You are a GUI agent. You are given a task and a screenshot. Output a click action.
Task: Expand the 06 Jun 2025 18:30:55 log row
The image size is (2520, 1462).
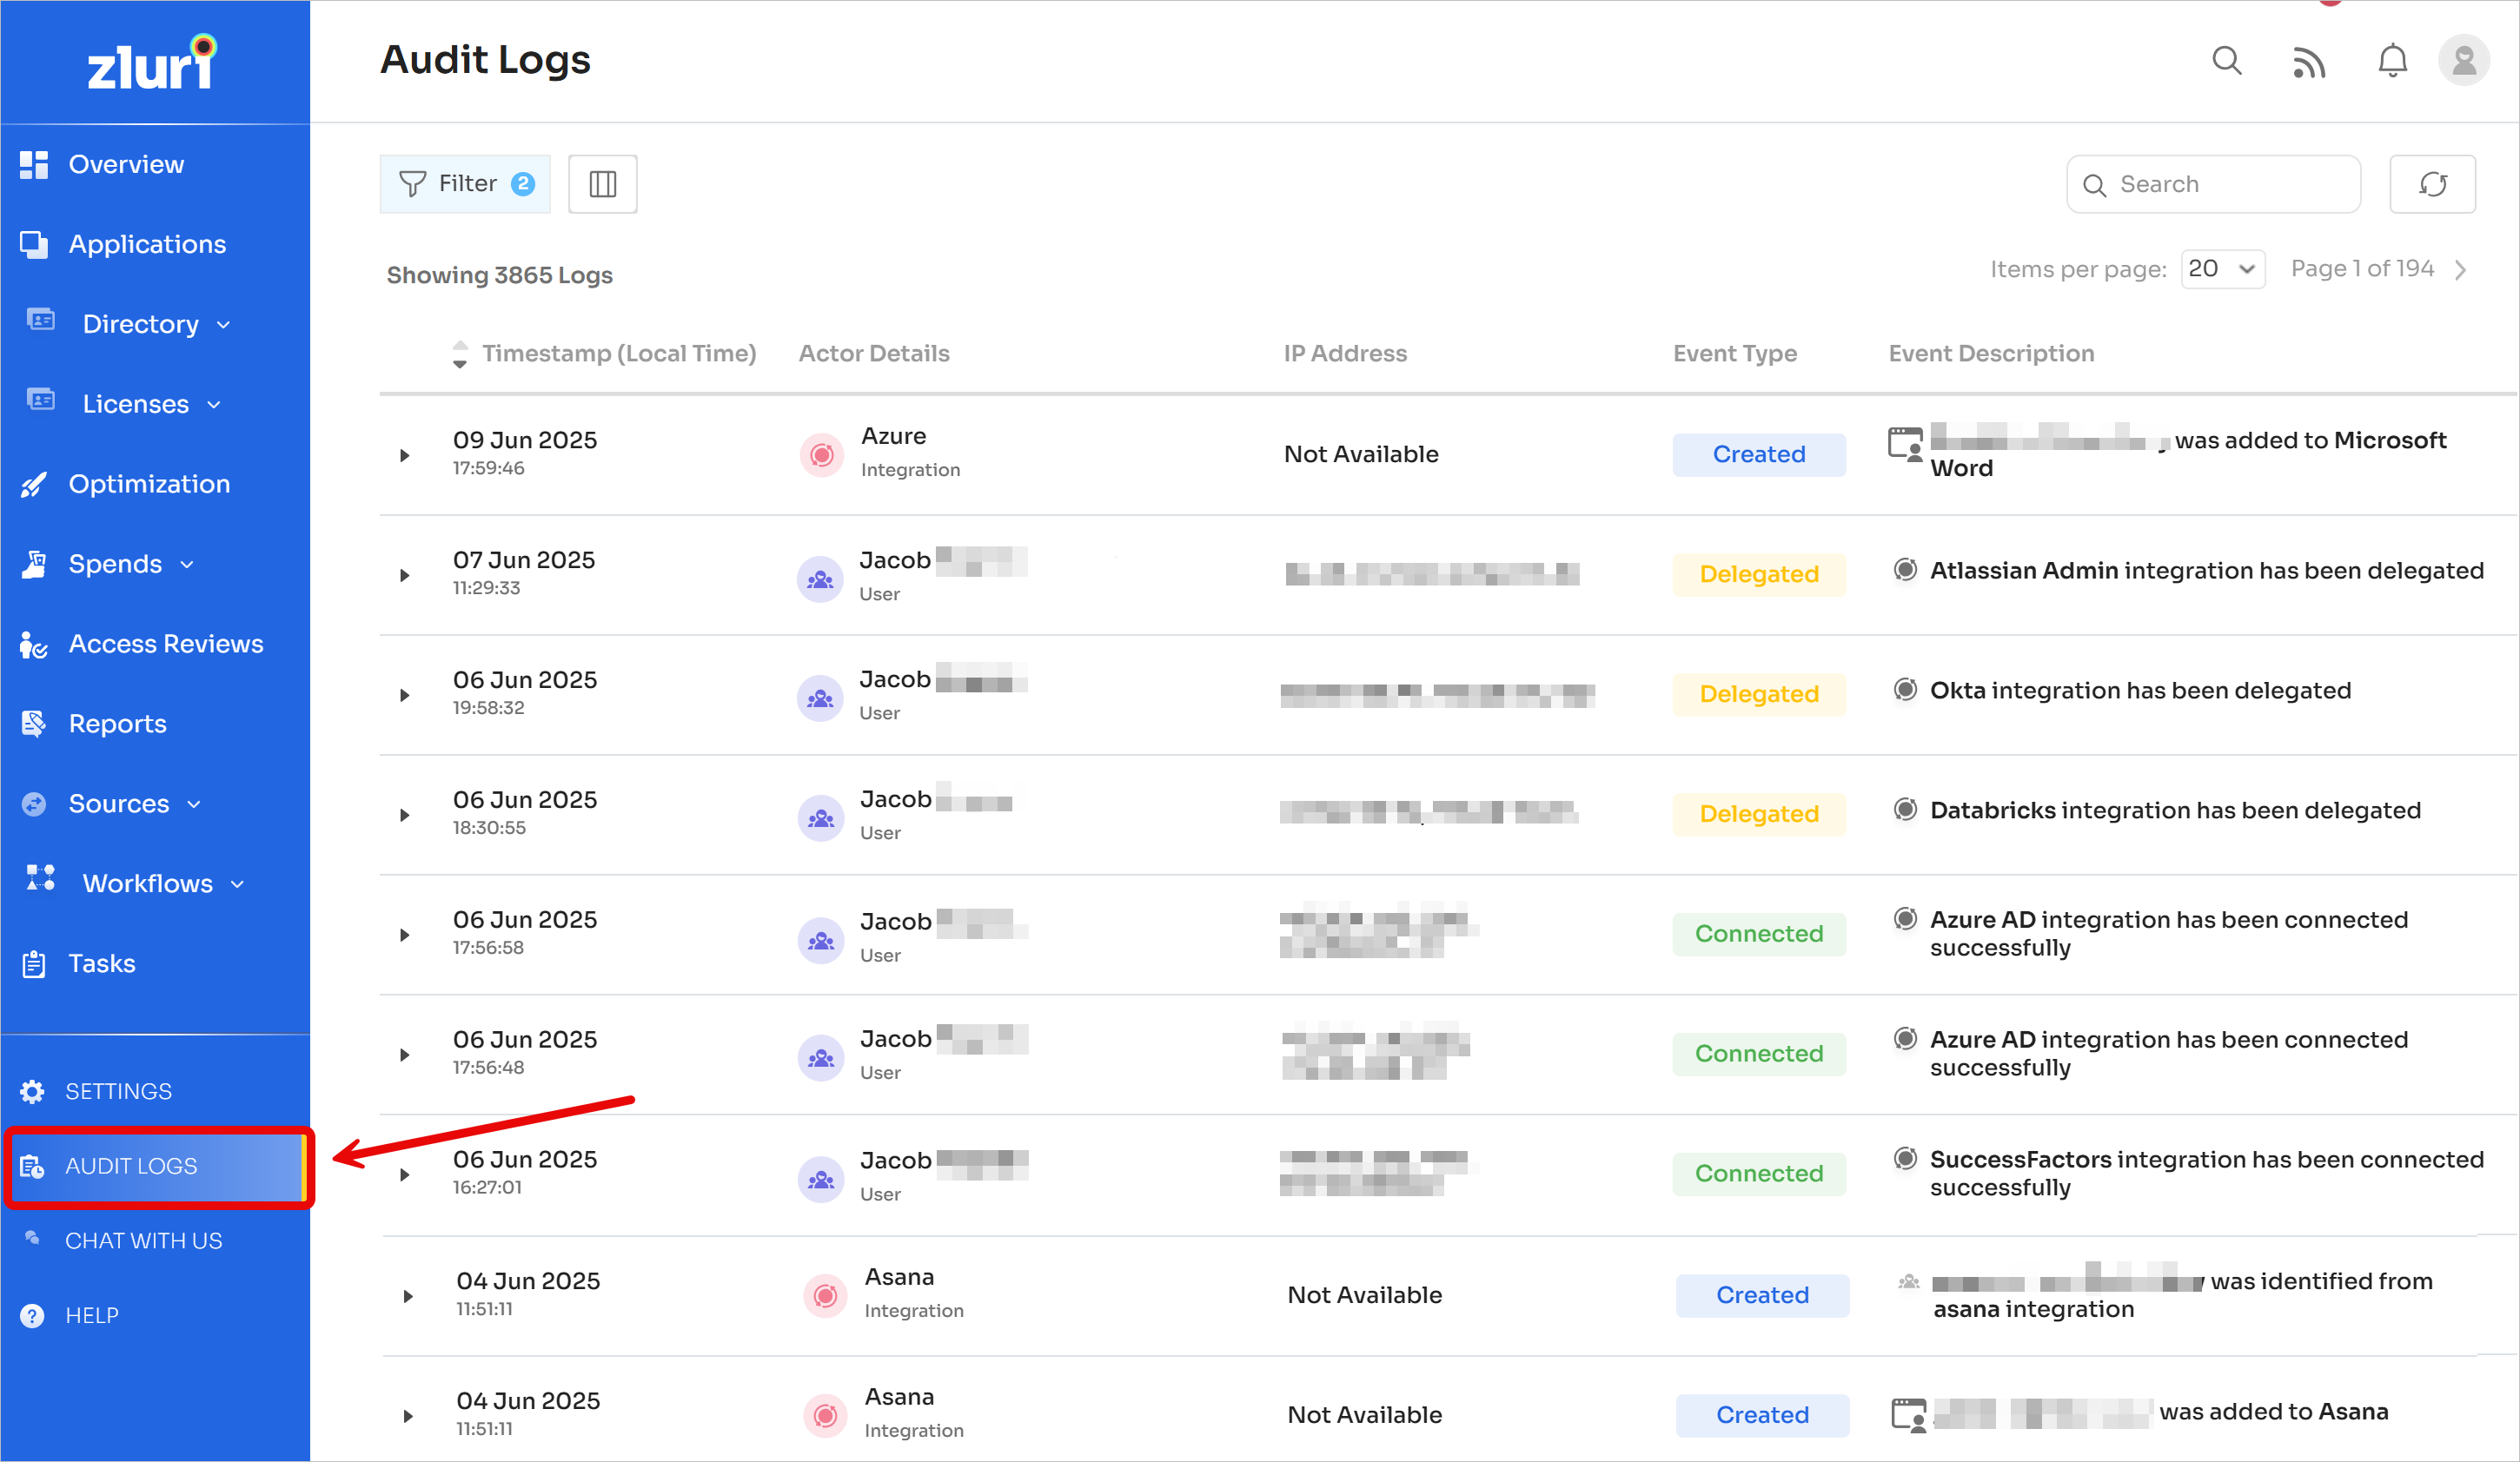[404, 815]
